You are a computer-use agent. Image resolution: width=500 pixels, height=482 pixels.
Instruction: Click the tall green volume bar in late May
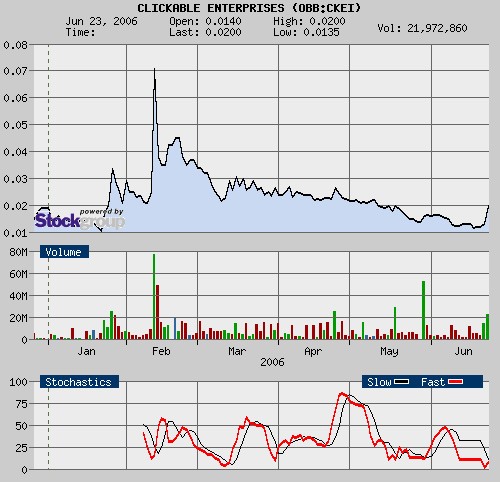tap(423, 310)
